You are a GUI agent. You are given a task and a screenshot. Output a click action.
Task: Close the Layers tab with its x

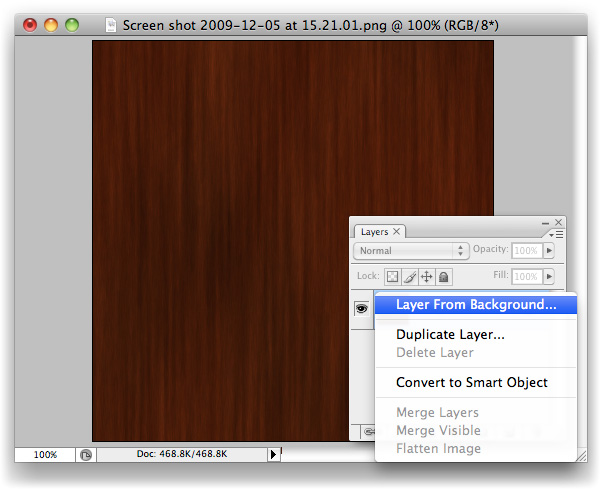point(397,231)
